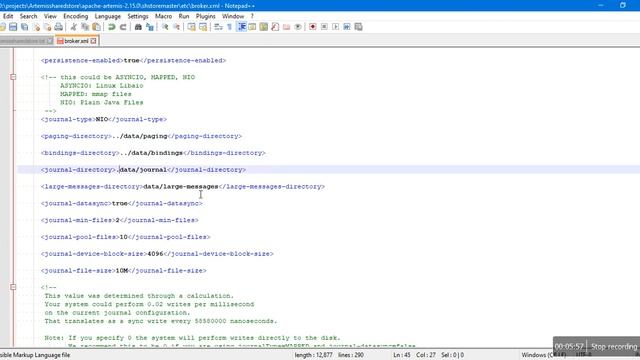Click the Close All documents toolbar icon

coord(47,27)
